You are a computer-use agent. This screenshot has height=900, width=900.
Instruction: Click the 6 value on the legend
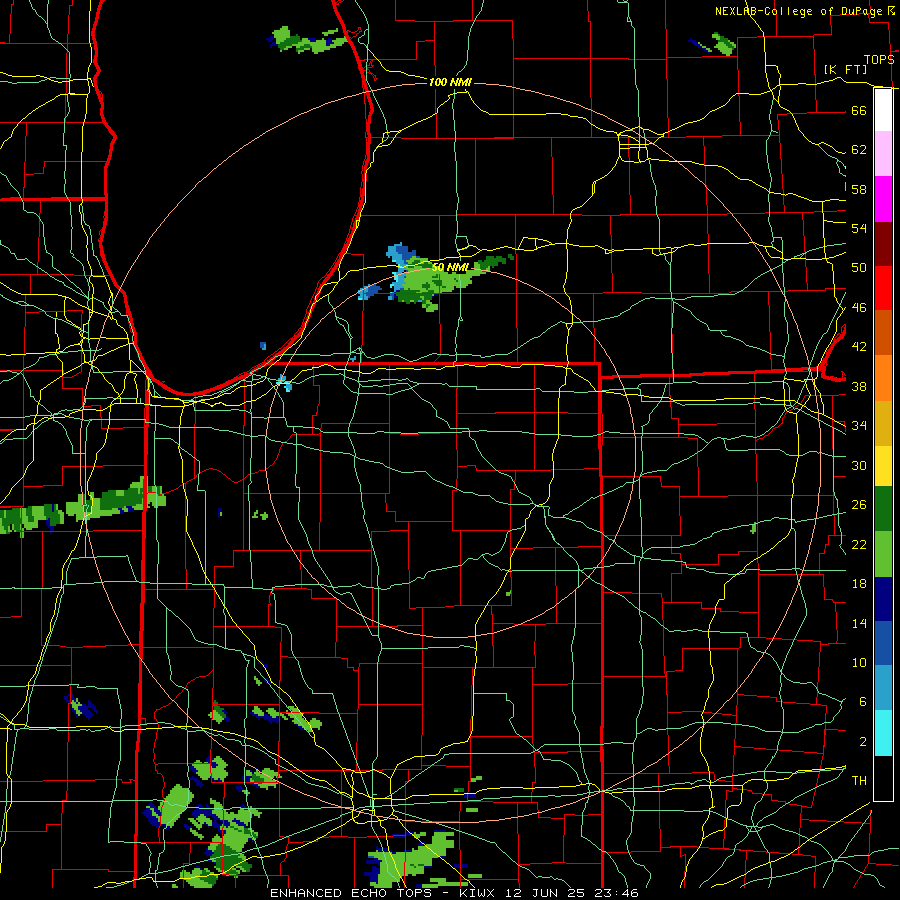tap(862, 701)
